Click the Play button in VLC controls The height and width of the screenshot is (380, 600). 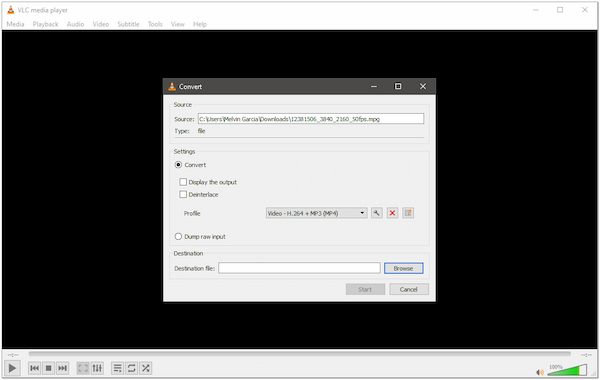tap(12, 368)
